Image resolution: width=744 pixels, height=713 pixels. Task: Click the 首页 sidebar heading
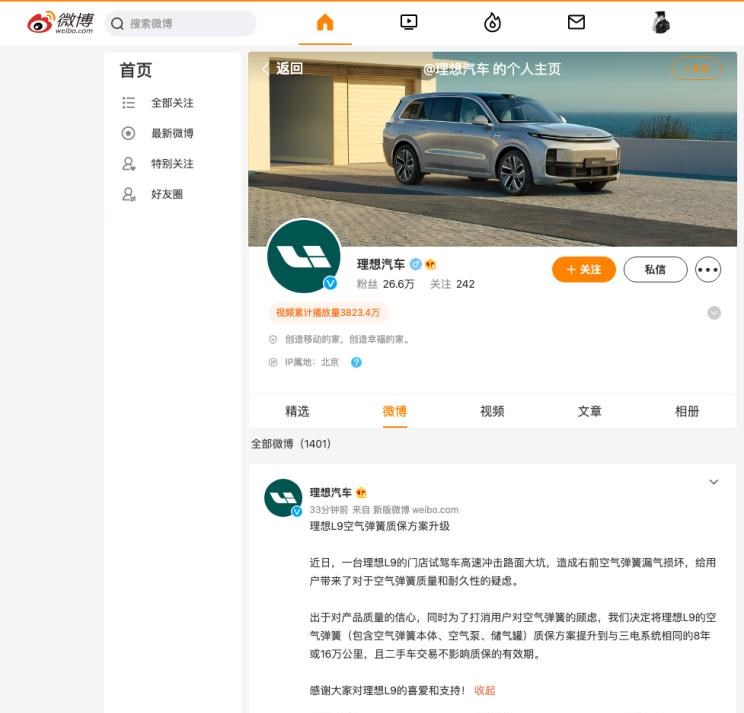tap(136, 70)
